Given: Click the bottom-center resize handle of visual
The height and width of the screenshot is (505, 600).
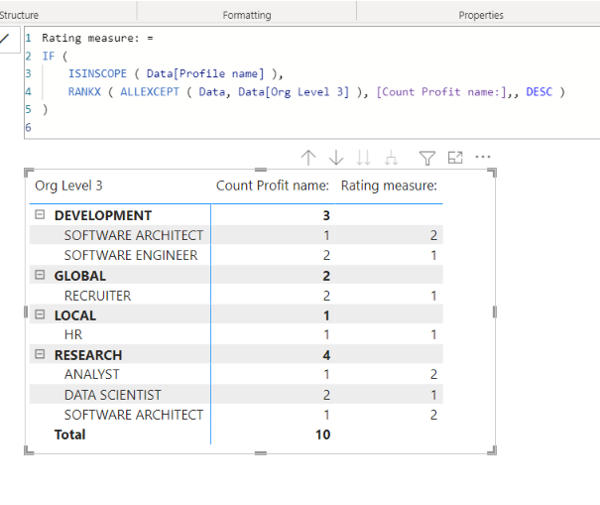Looking at the screenshot, I should 261,453.
